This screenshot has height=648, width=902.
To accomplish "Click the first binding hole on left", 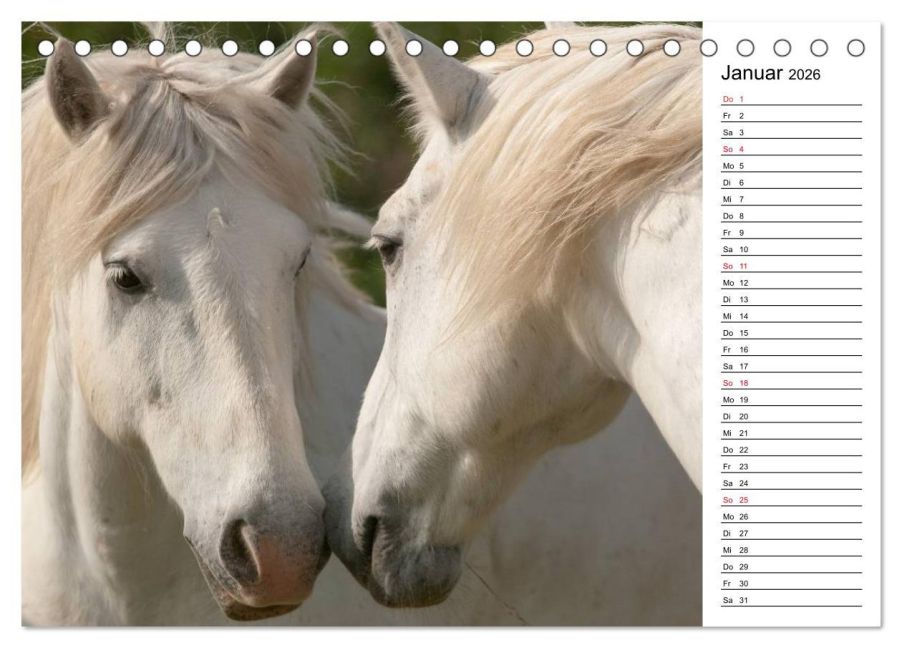I will click(46, 48).
